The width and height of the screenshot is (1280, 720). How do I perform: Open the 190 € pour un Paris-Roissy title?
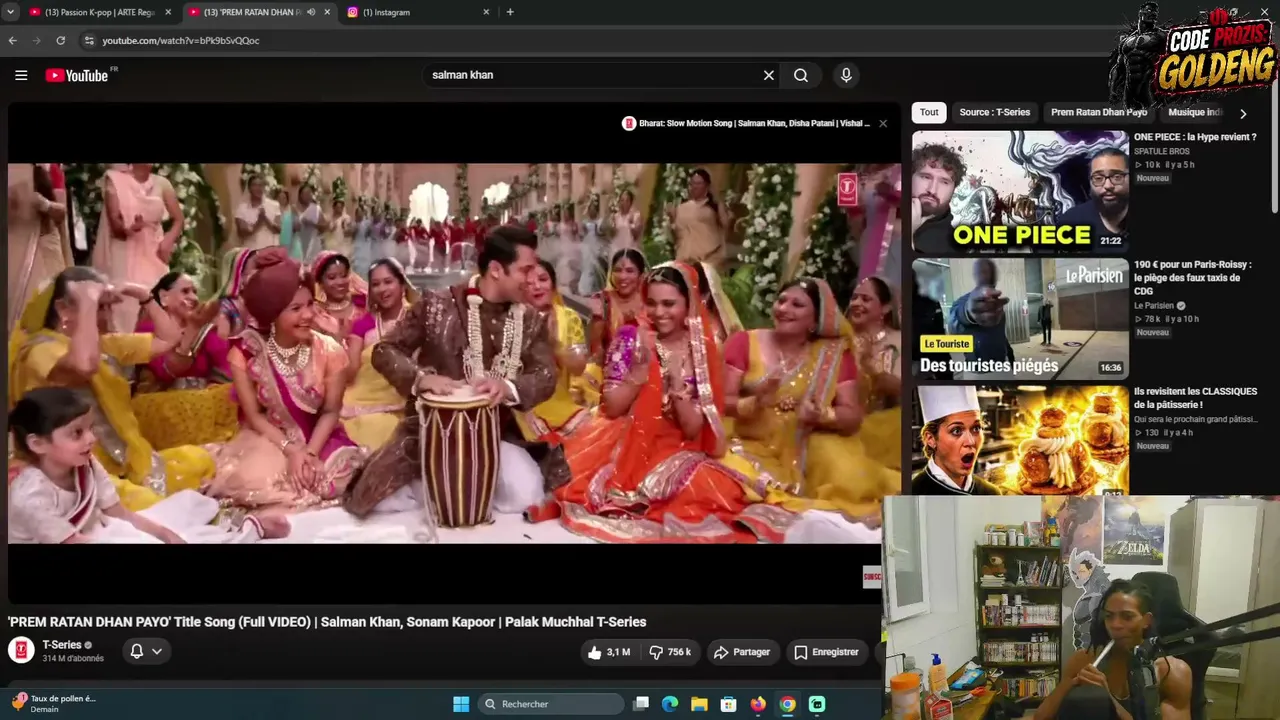tap(1193, 278)
